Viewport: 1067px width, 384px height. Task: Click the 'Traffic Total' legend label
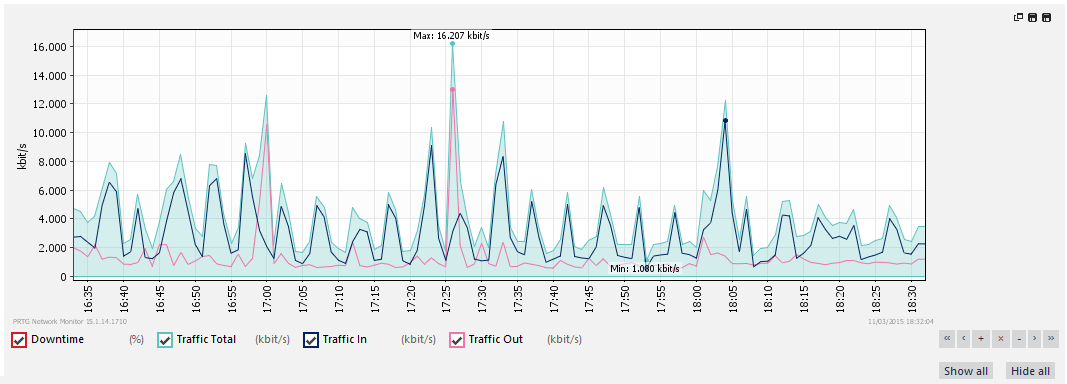(x=206, y=339)
